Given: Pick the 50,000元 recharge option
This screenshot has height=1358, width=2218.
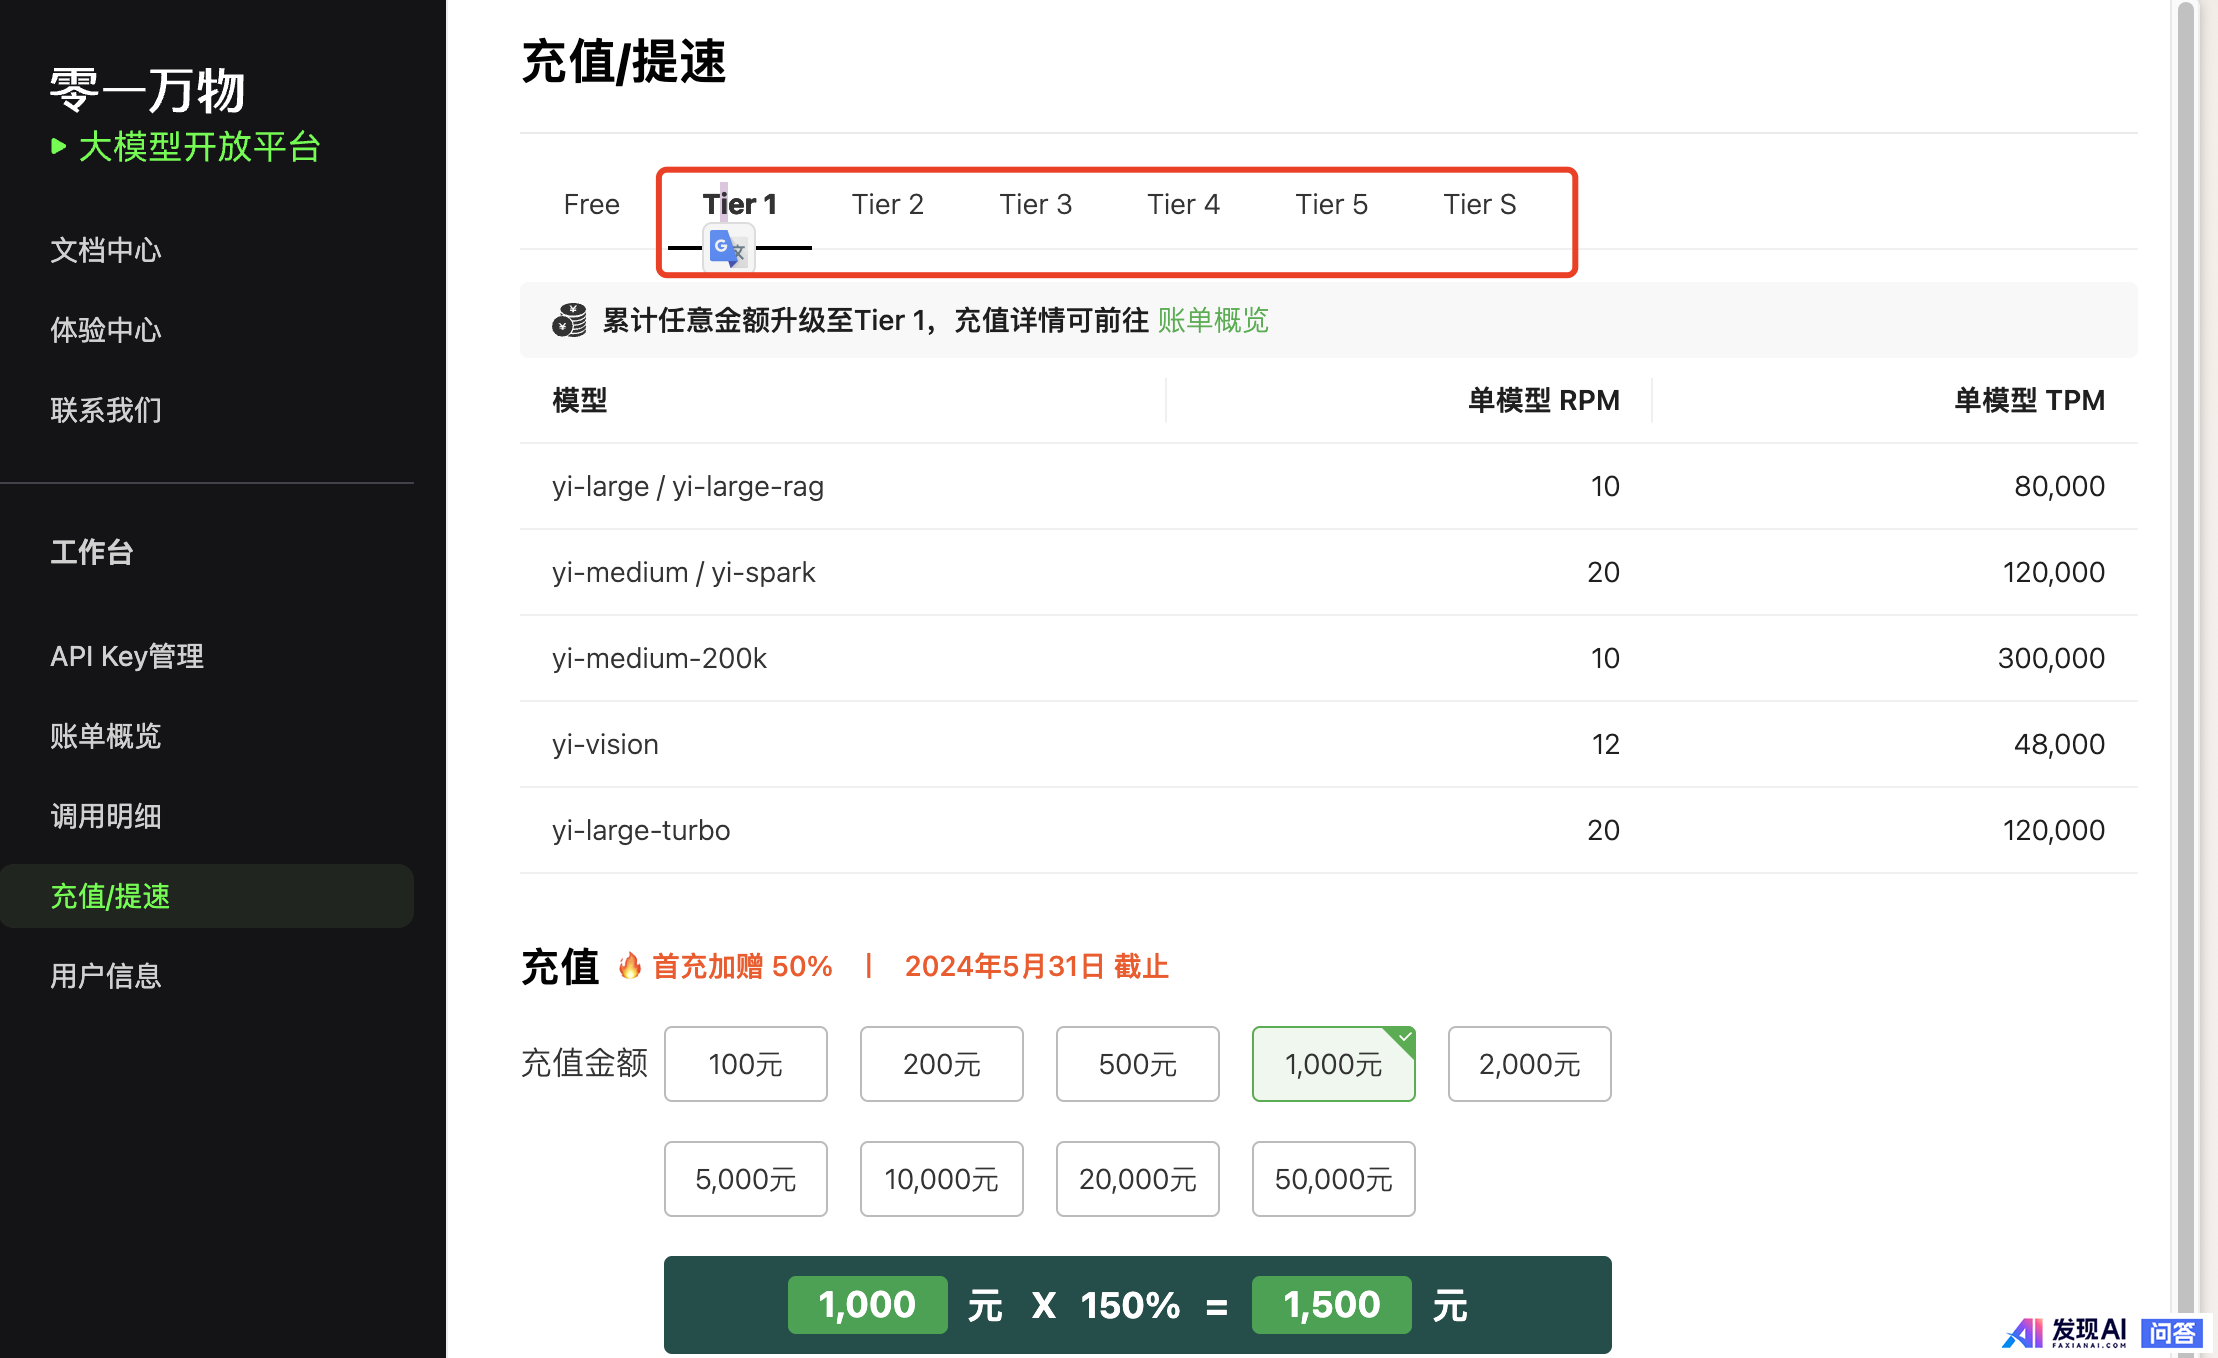Looking at the screenshot, I should coord(1333,1179).
